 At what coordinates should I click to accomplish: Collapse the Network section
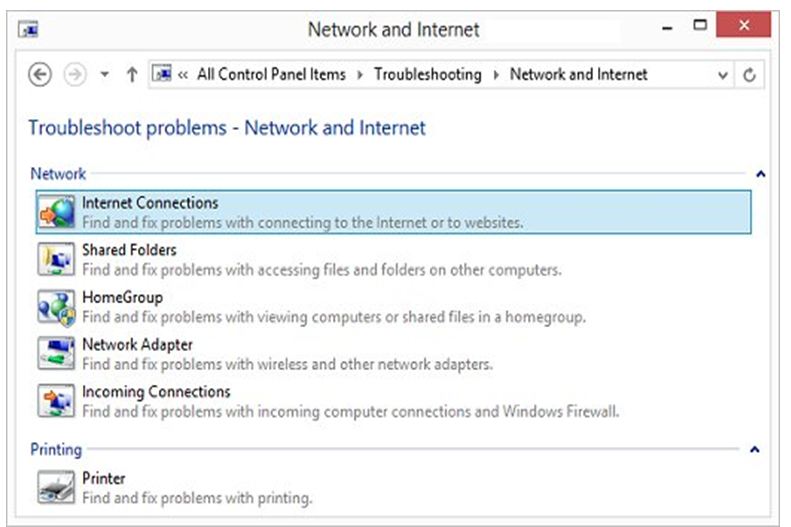(x=760, y=174)
